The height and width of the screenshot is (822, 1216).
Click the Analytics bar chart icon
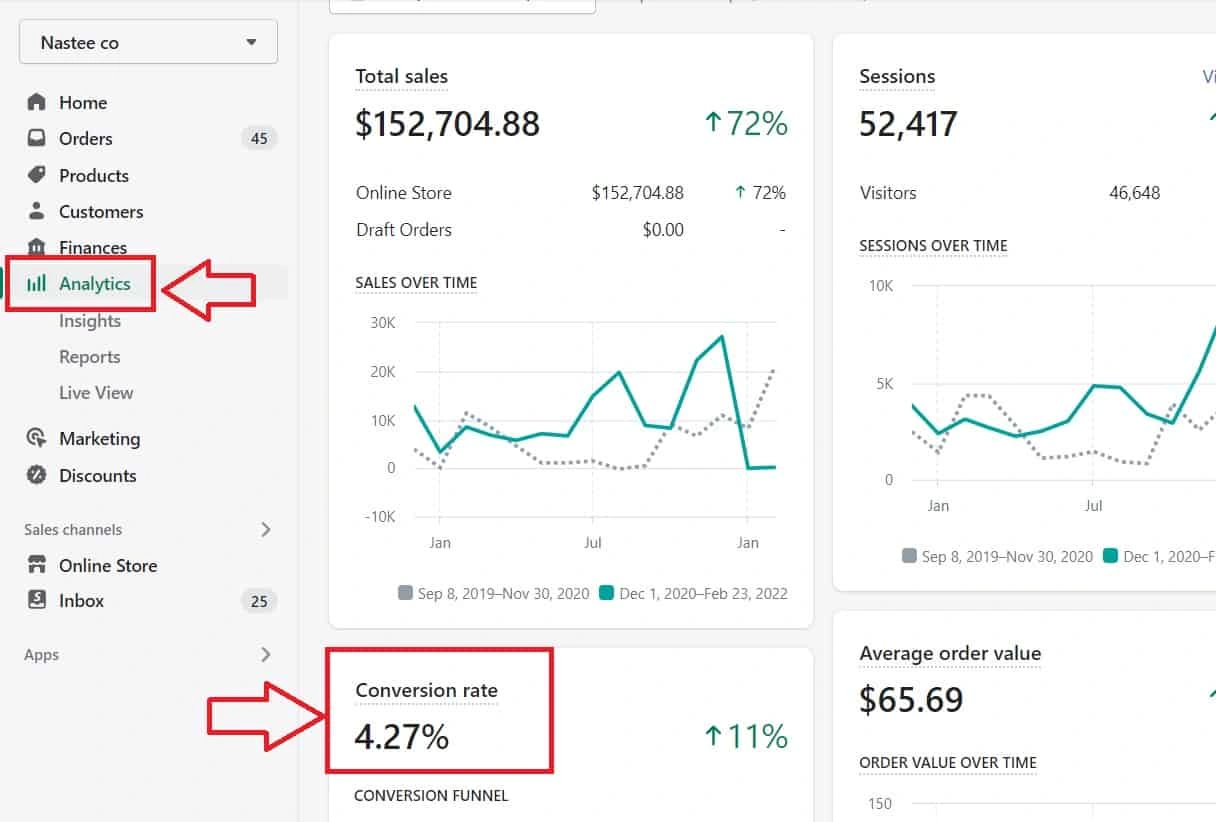pos(37,284)
